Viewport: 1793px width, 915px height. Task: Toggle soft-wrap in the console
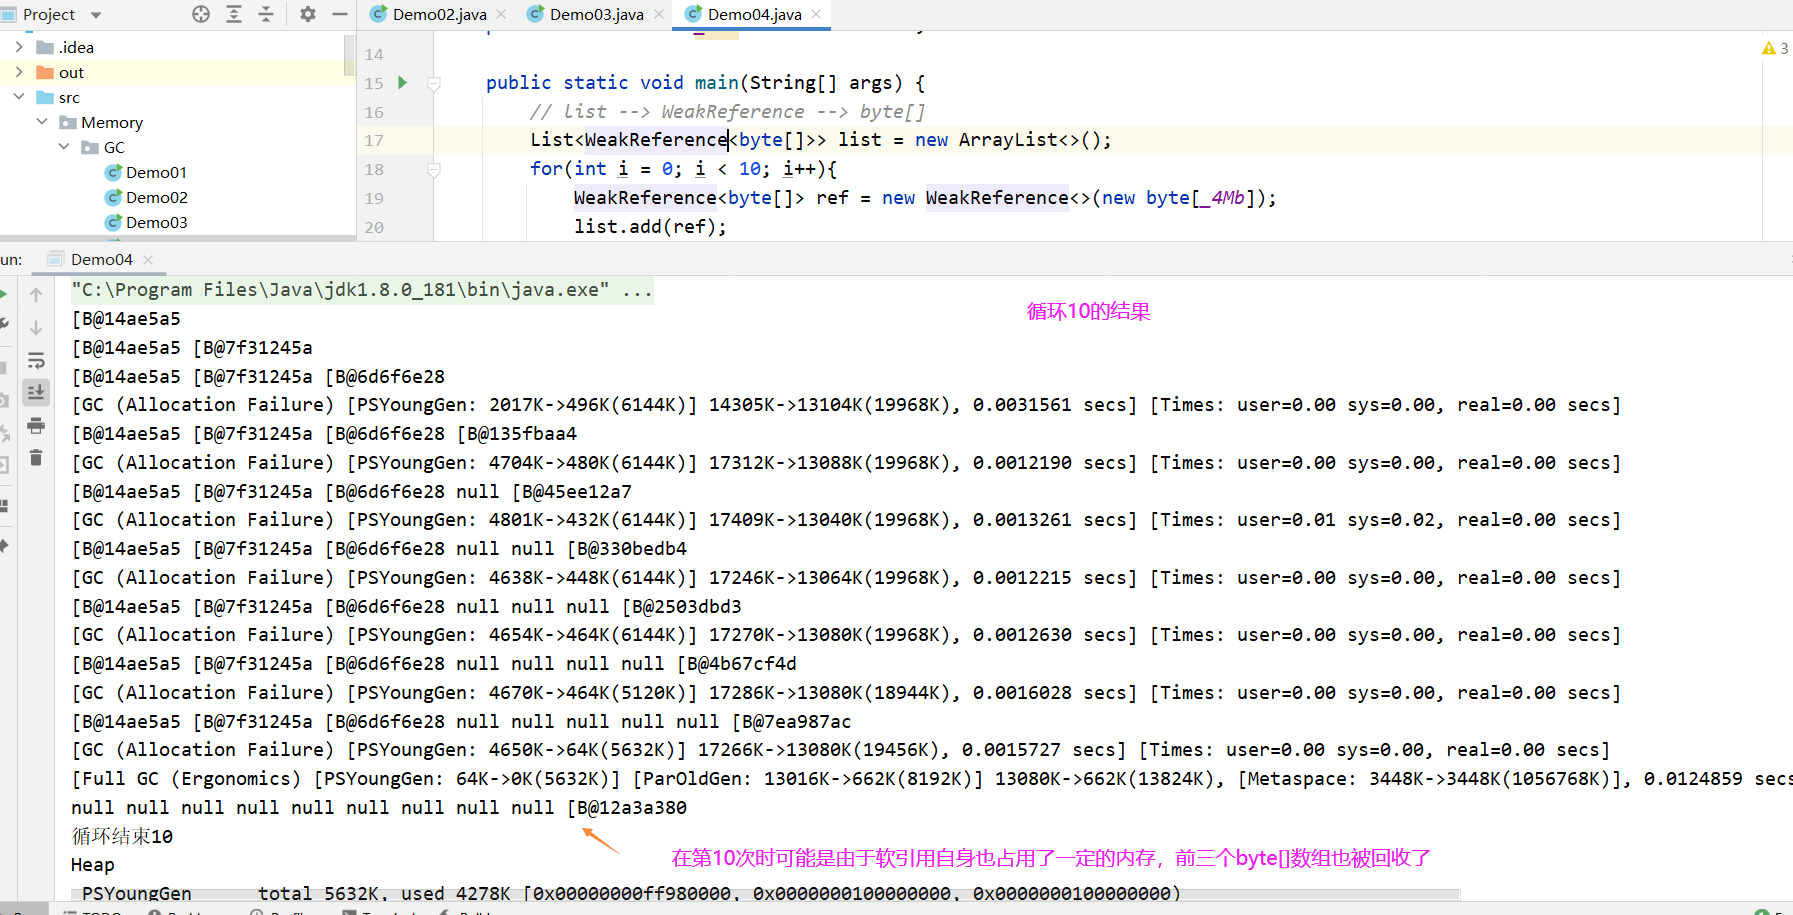(36, 360)
